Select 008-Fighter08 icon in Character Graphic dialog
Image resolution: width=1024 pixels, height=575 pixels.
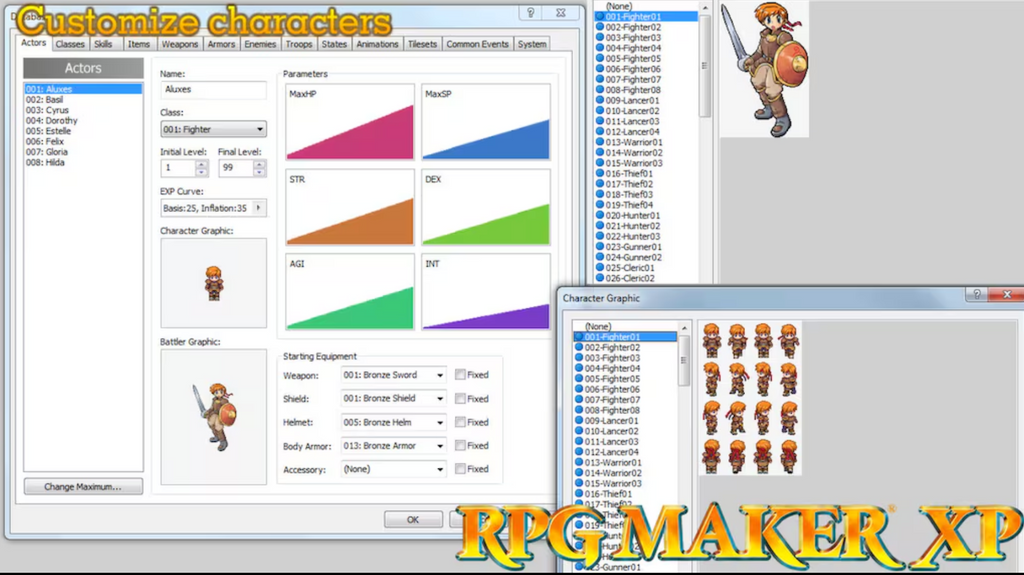tap(579, 410)
